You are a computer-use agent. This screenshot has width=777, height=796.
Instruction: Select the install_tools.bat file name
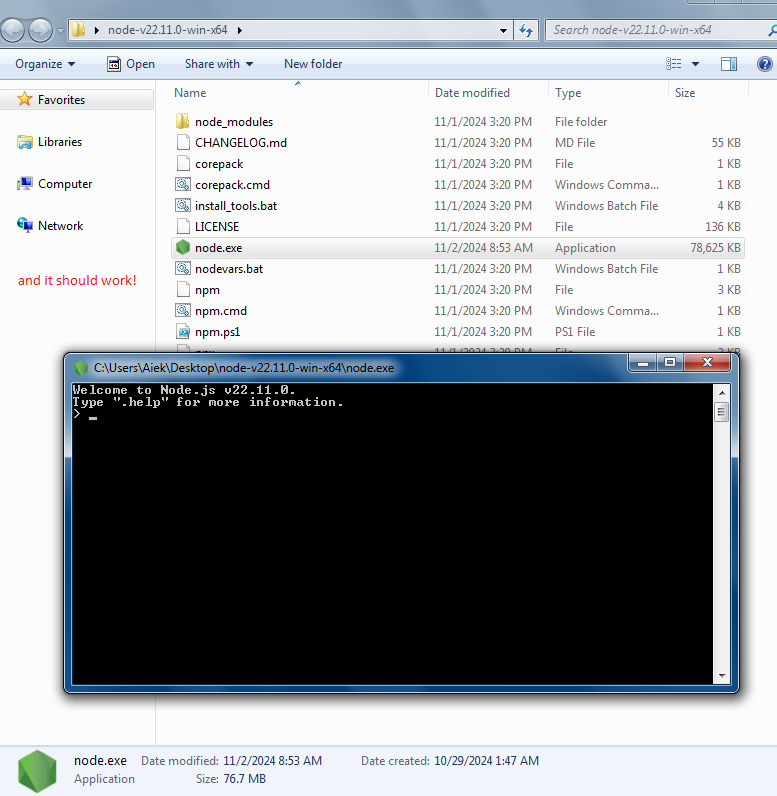pyautogui.click(x=236, y=206)
